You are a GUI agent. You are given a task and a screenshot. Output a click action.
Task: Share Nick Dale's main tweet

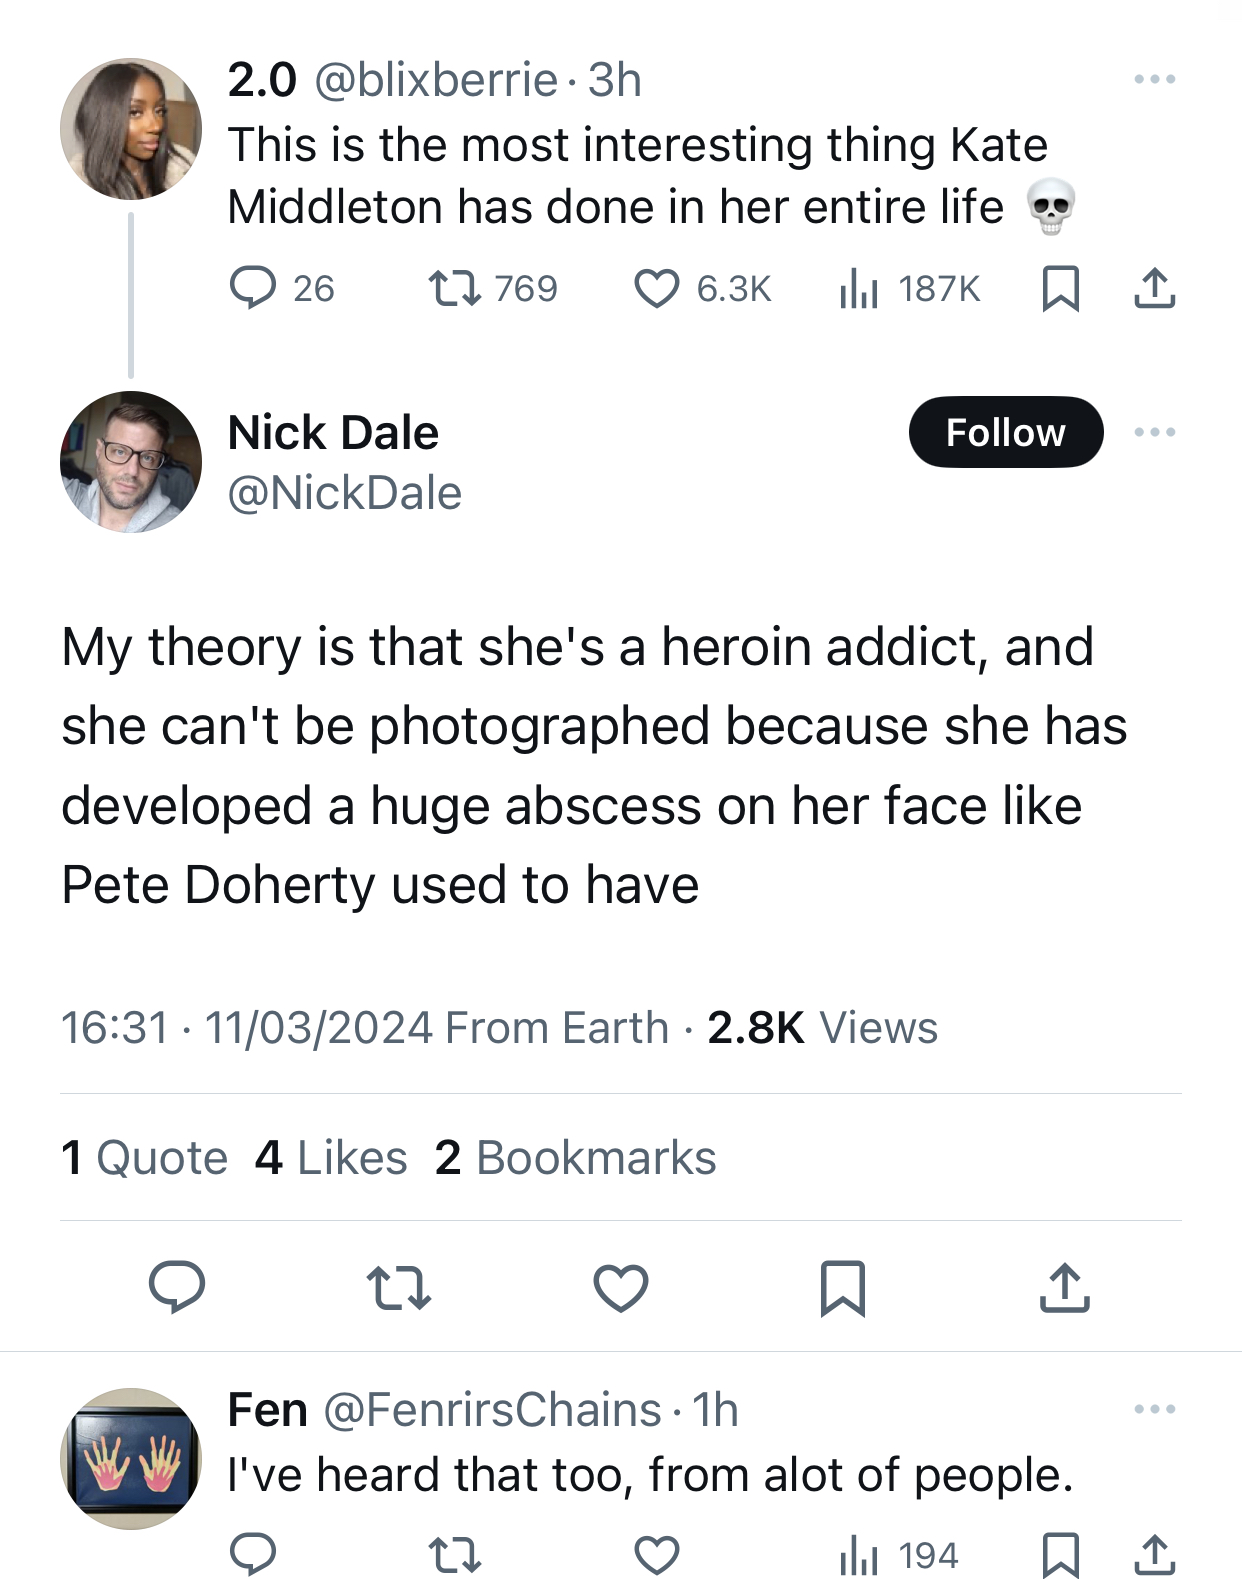pos(1064,1287)
